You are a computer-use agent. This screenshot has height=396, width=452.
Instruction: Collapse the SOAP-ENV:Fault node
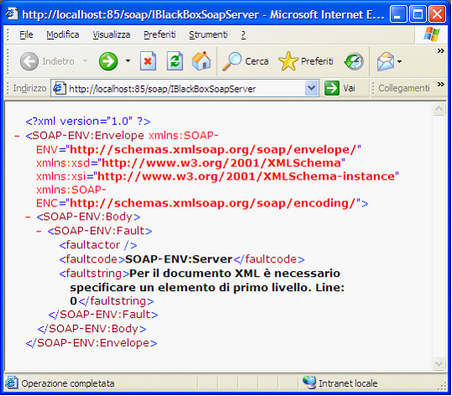tap(39, 231)
